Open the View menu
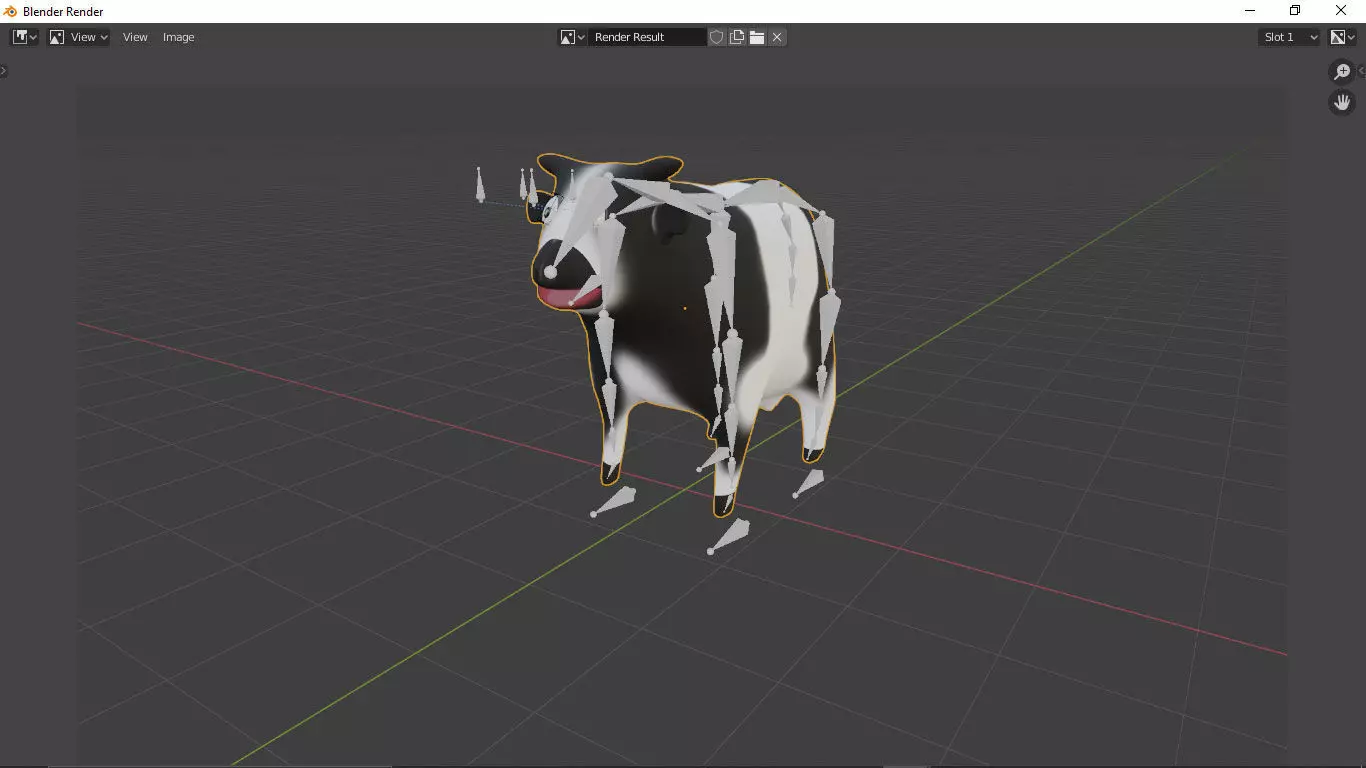The image size is (1366, 768). point(135,37)
